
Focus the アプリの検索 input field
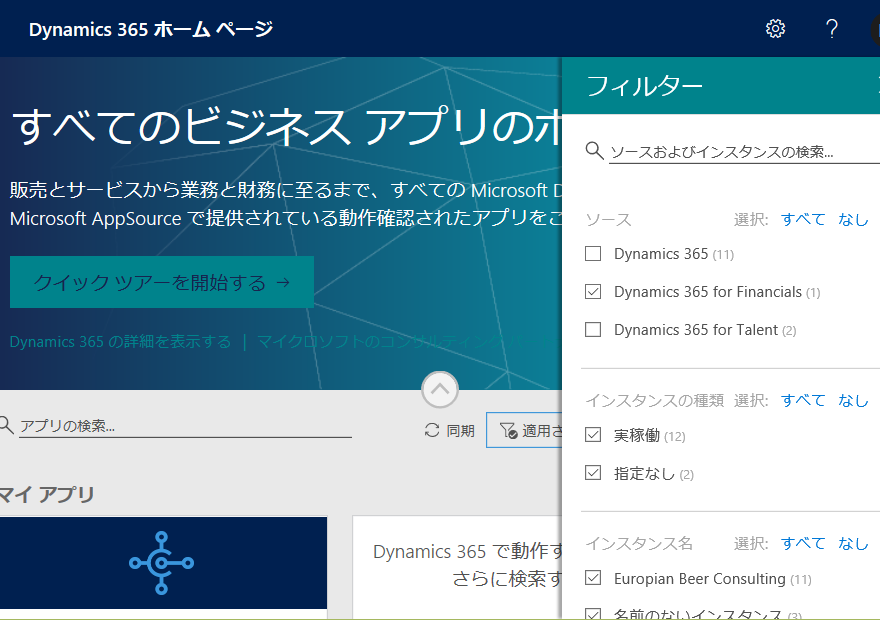185,426
